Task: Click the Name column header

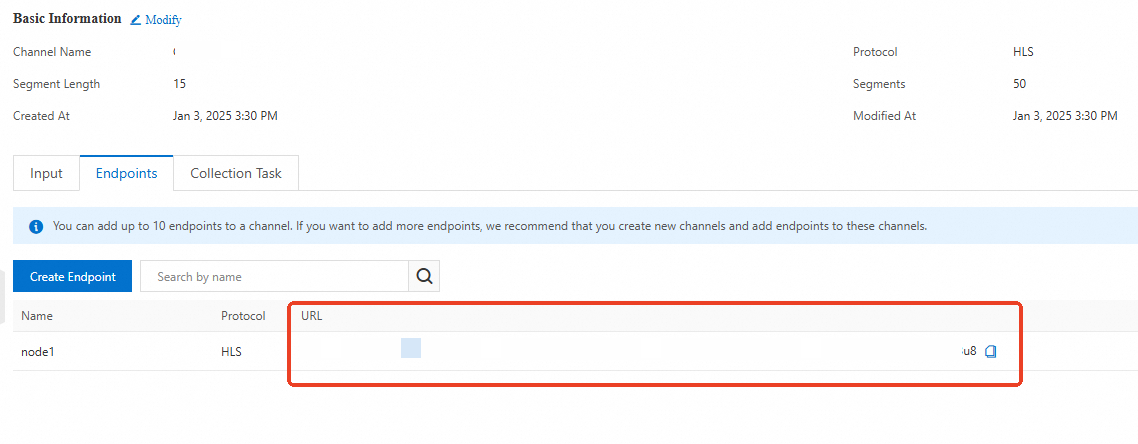Action: coord(37,316)
